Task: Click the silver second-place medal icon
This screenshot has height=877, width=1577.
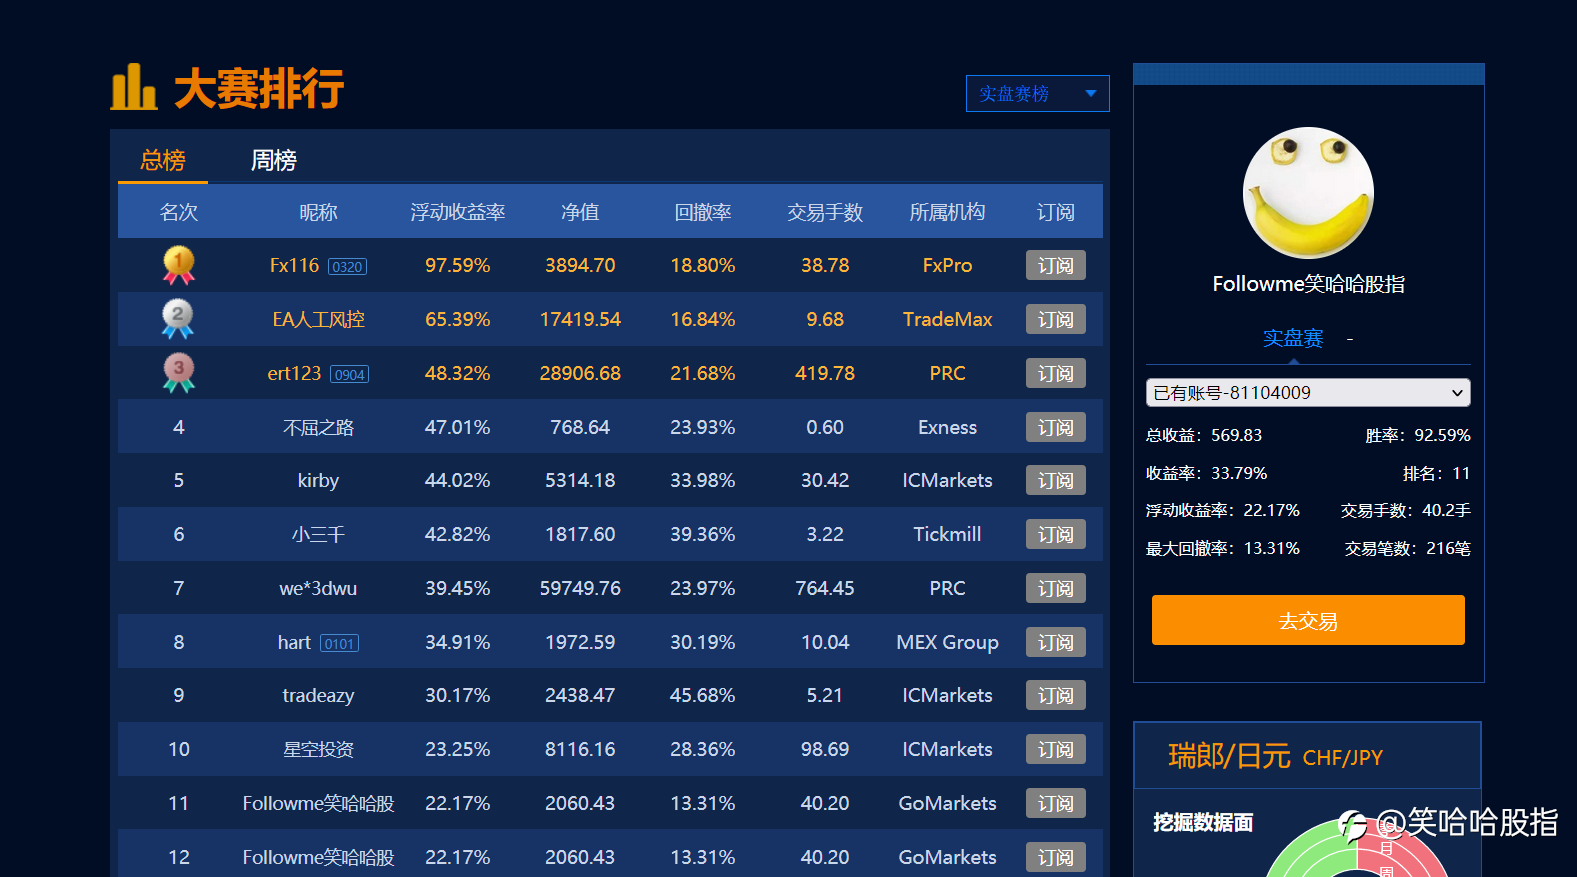Action: tap(178, 319)
